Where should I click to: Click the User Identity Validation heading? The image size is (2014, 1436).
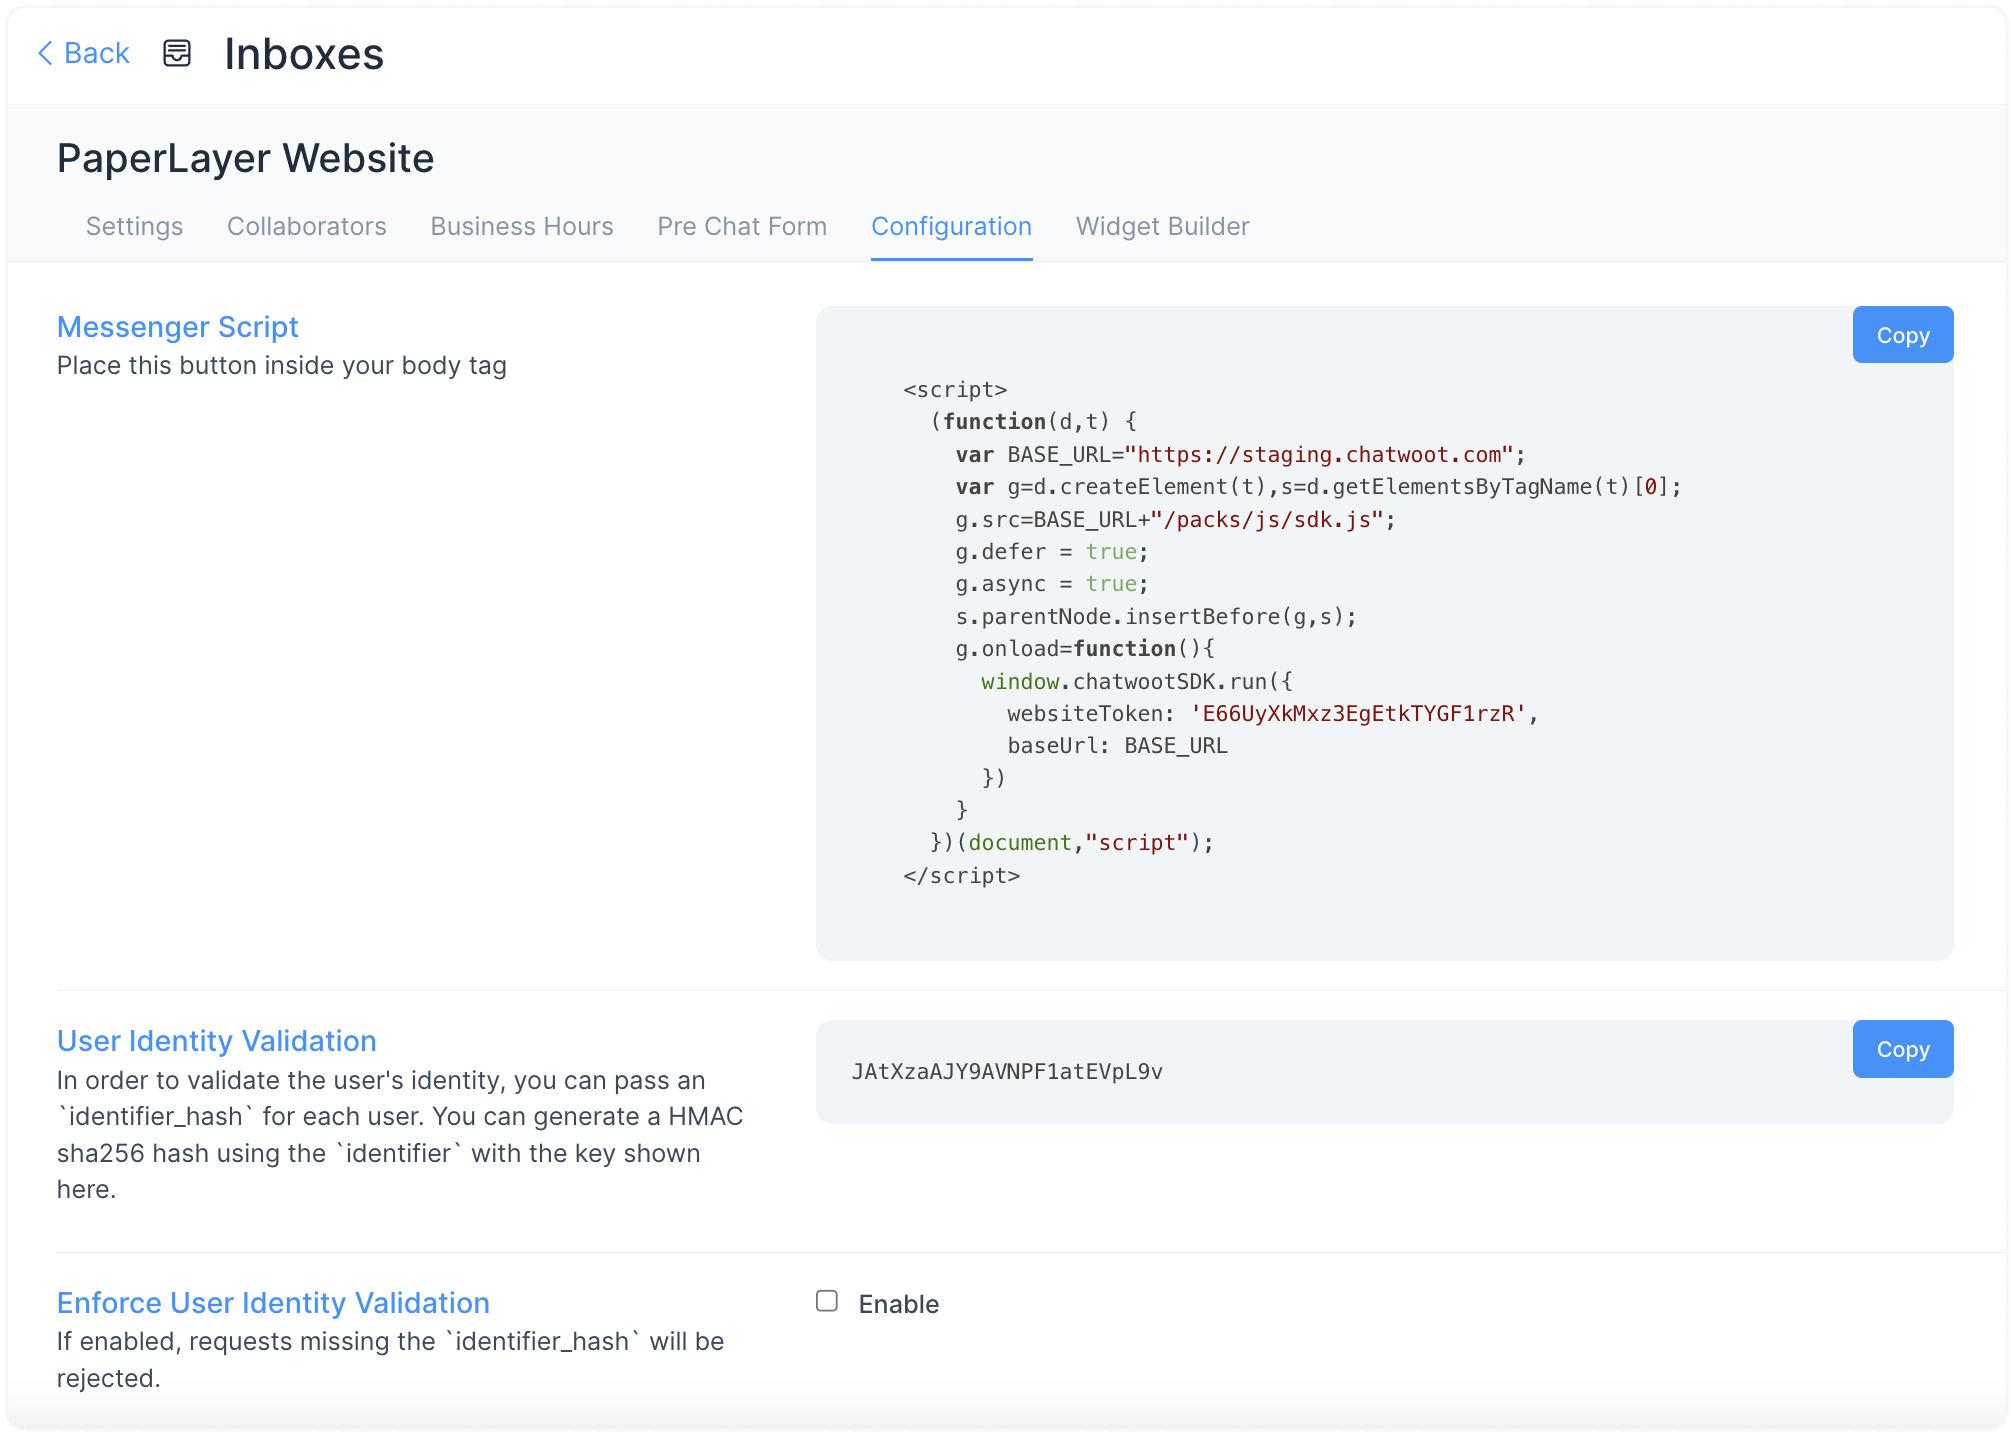click(216, 1041)
